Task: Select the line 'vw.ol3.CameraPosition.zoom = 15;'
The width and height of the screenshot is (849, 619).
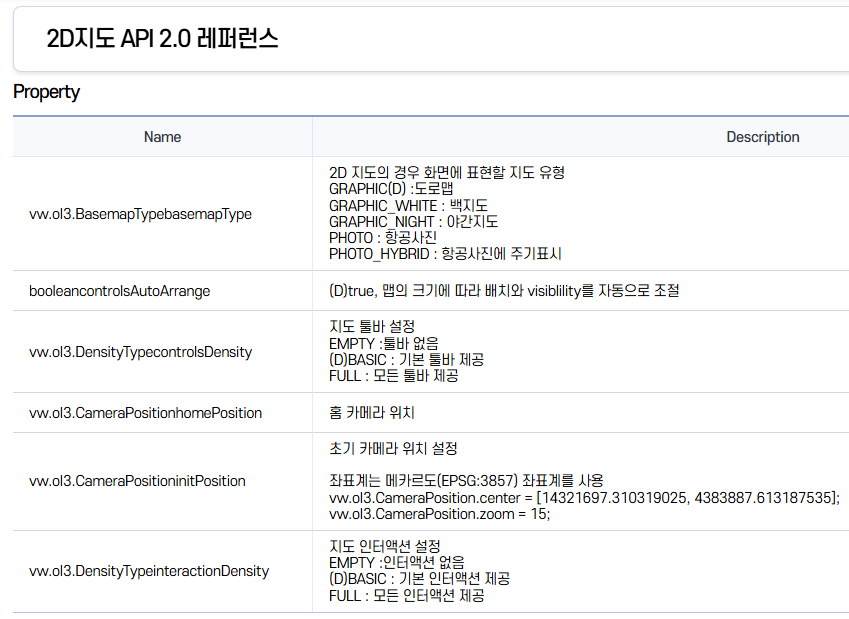Action: pos(440,514)
